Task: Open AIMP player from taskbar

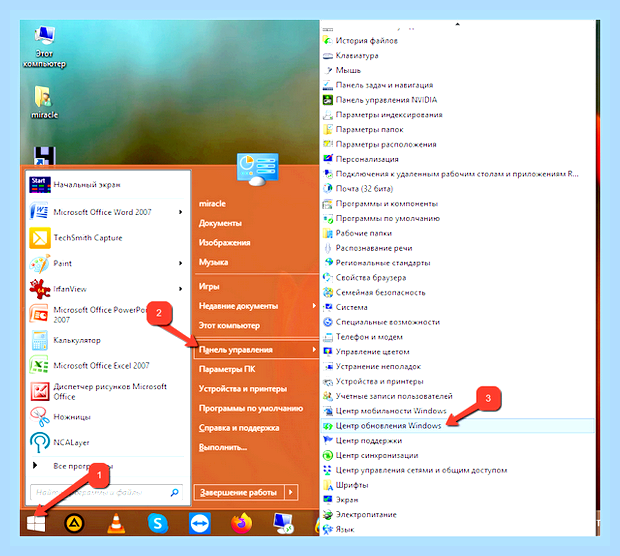Action: coord(74,524)
